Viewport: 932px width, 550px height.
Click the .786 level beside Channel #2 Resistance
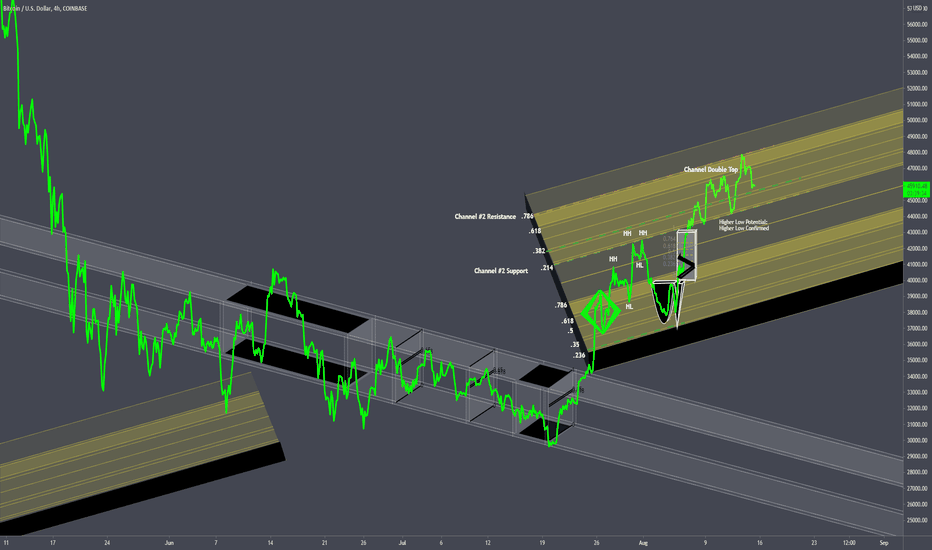click(x=527, y=216)
